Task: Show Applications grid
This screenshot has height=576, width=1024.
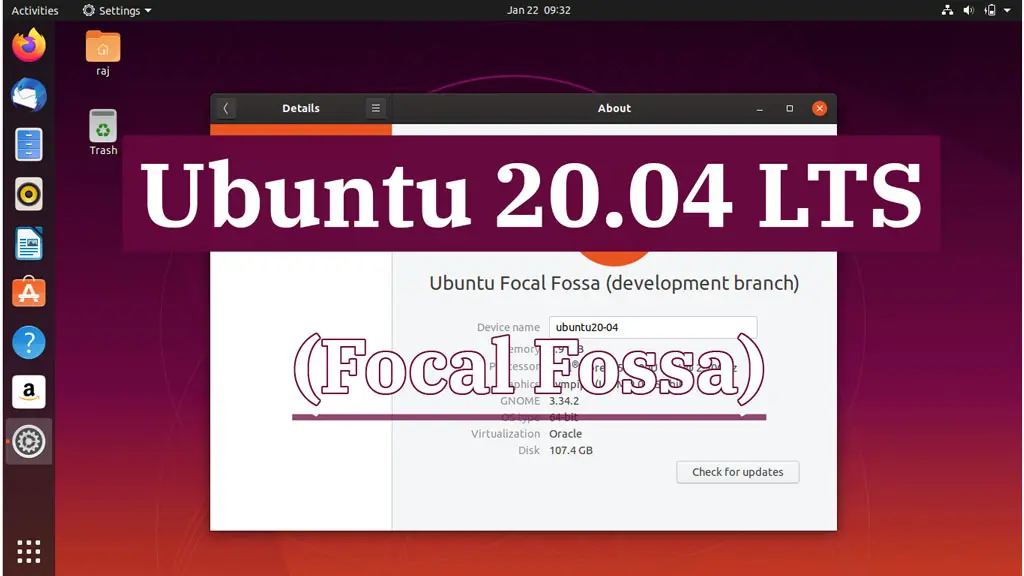Action: point(29,551)
